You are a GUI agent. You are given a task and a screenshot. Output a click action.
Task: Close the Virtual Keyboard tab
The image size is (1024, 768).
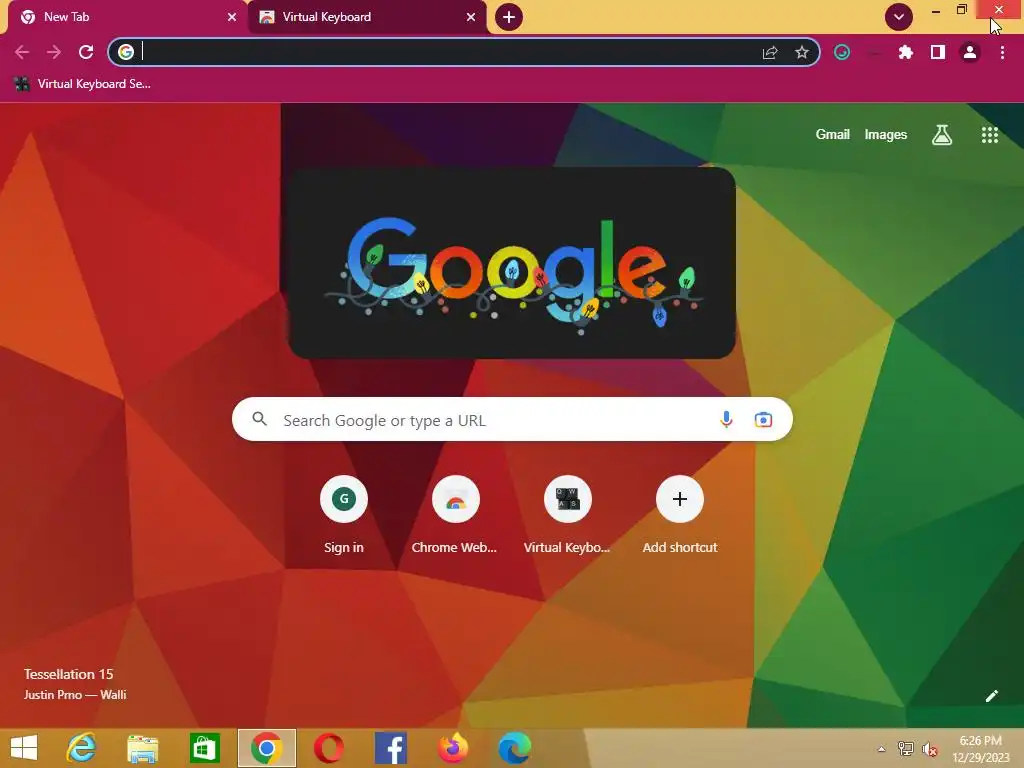[x=471, y=17]
